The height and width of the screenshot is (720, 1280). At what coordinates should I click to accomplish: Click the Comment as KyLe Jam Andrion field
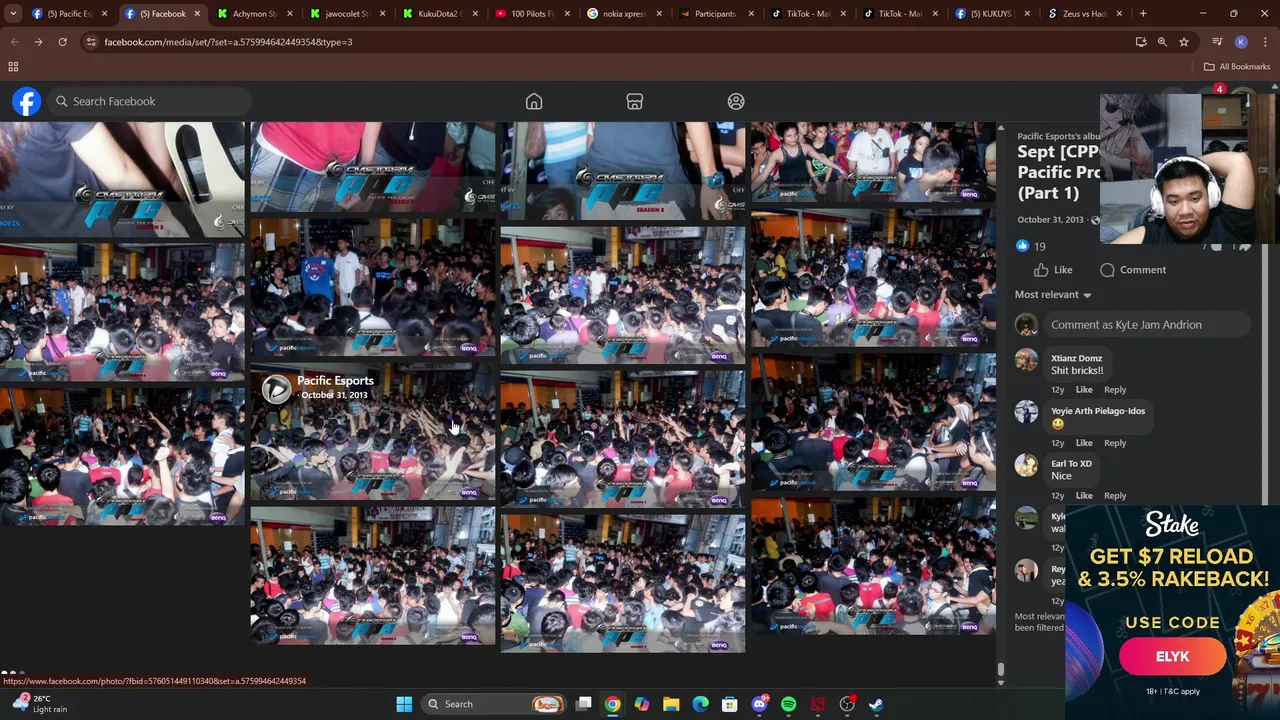tap(1148, 325)
